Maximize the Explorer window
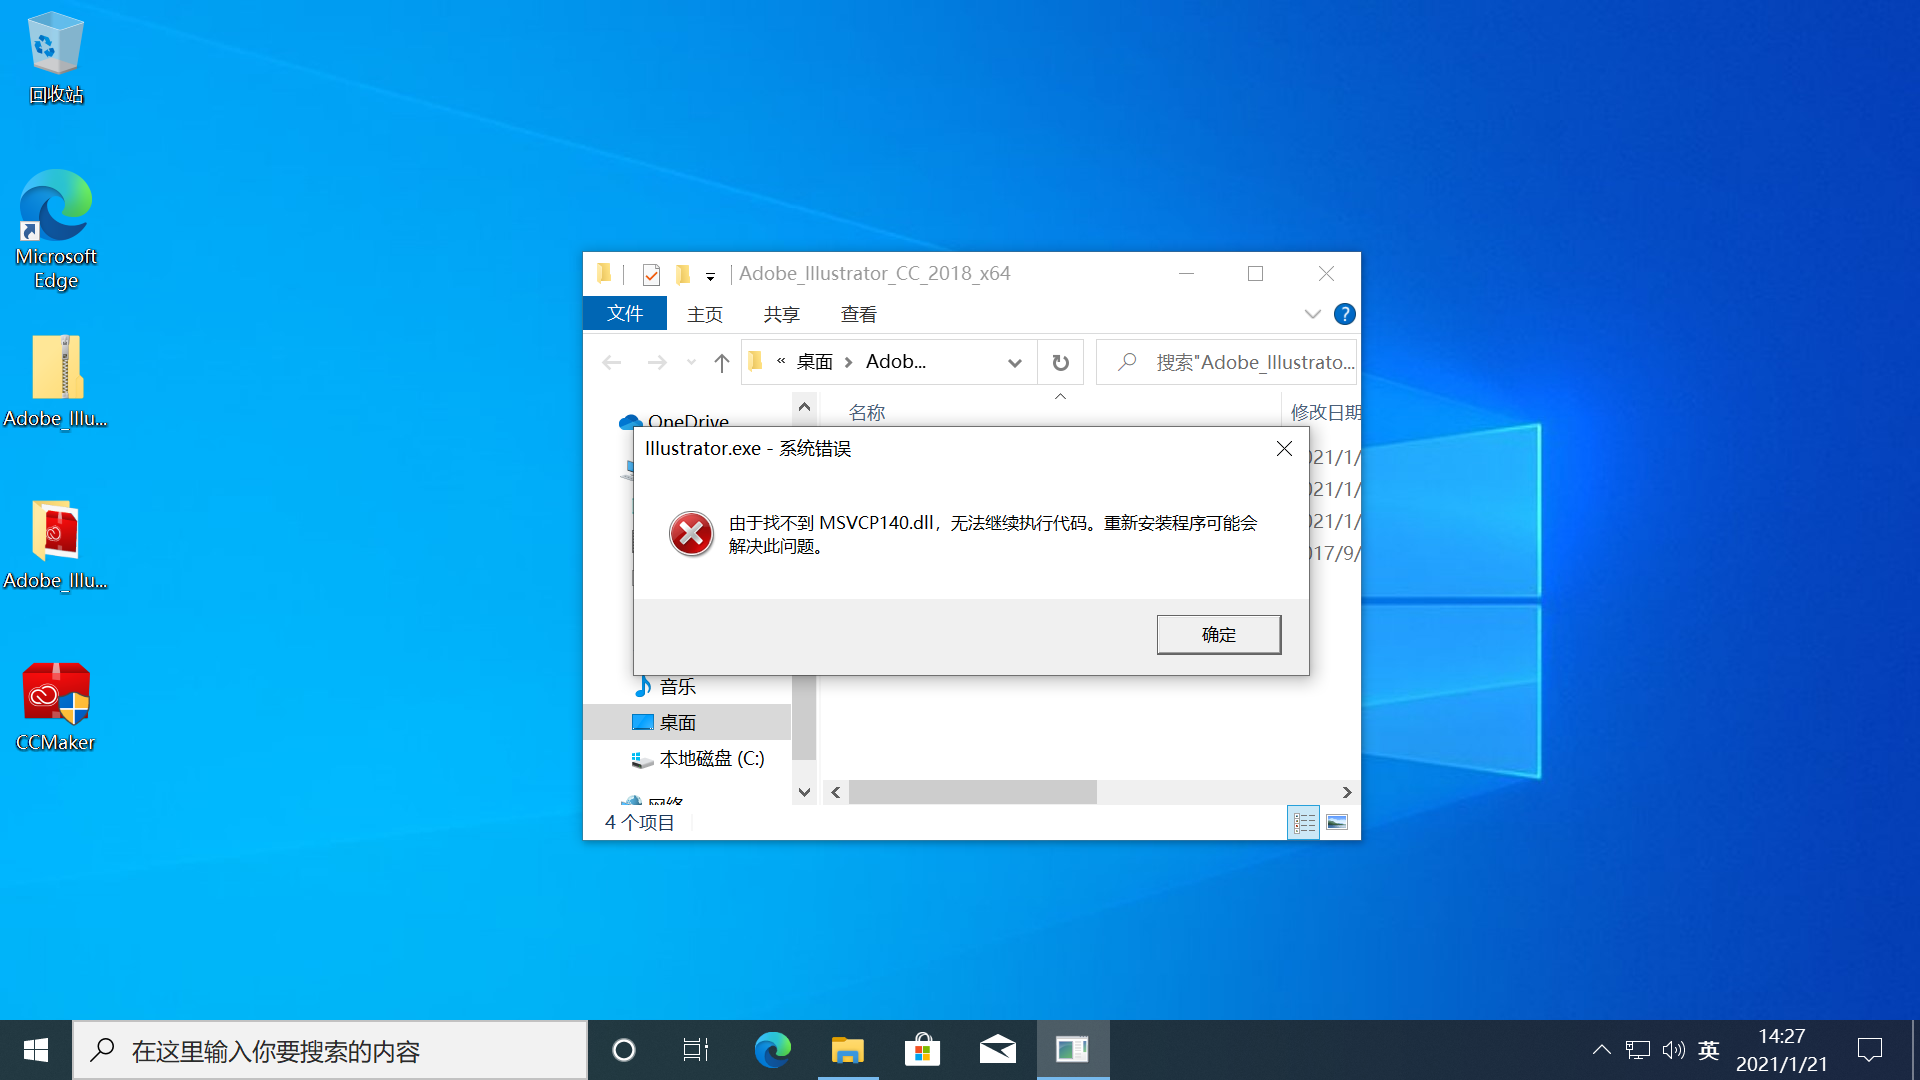1920x1080 pixels. pos(1255,273)
